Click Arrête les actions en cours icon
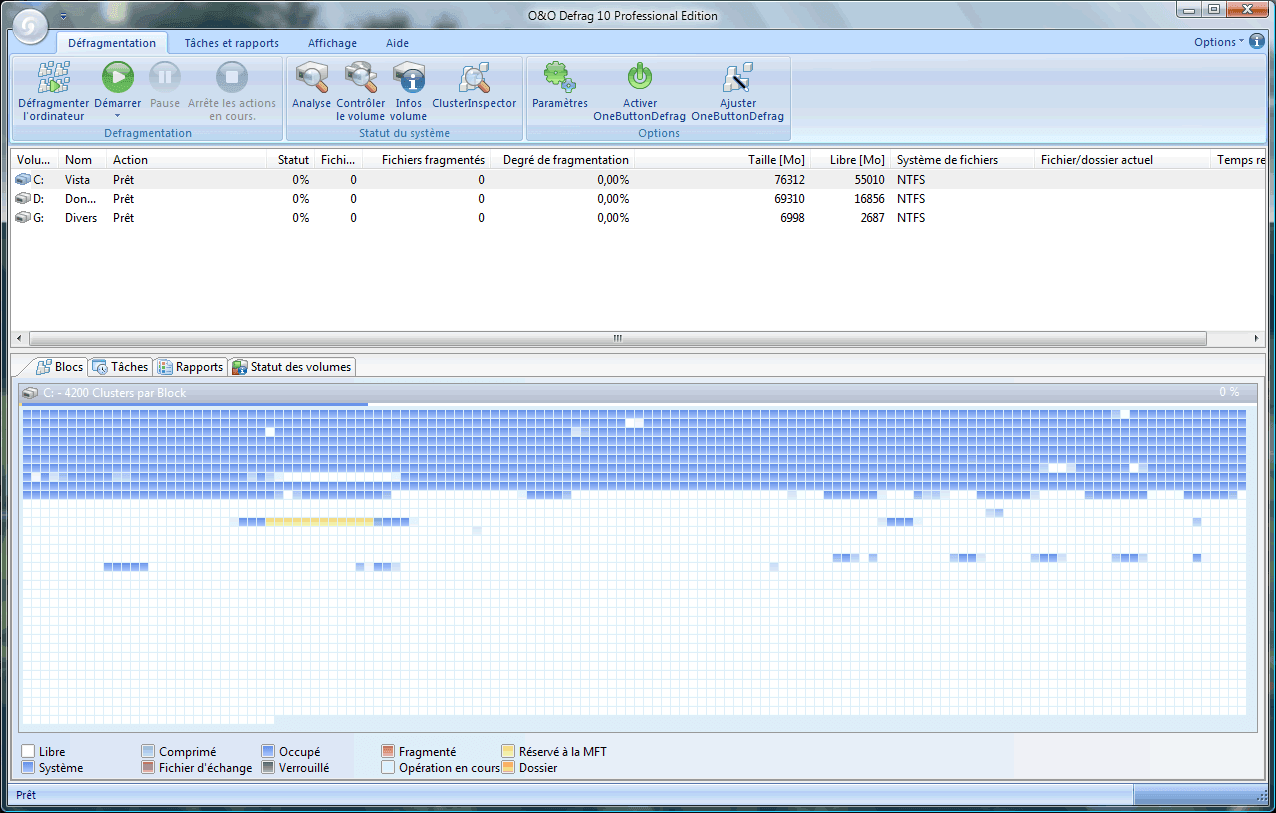 point(232,77)
